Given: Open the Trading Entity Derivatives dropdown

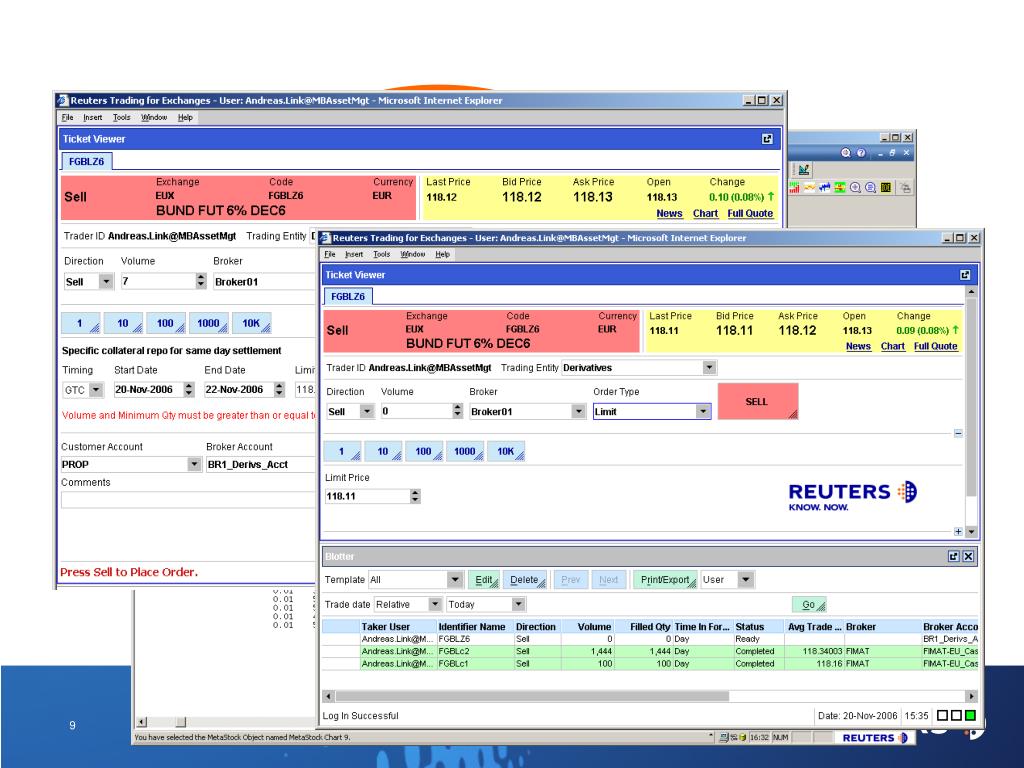Looking at the screenshot, I should 710,368.
